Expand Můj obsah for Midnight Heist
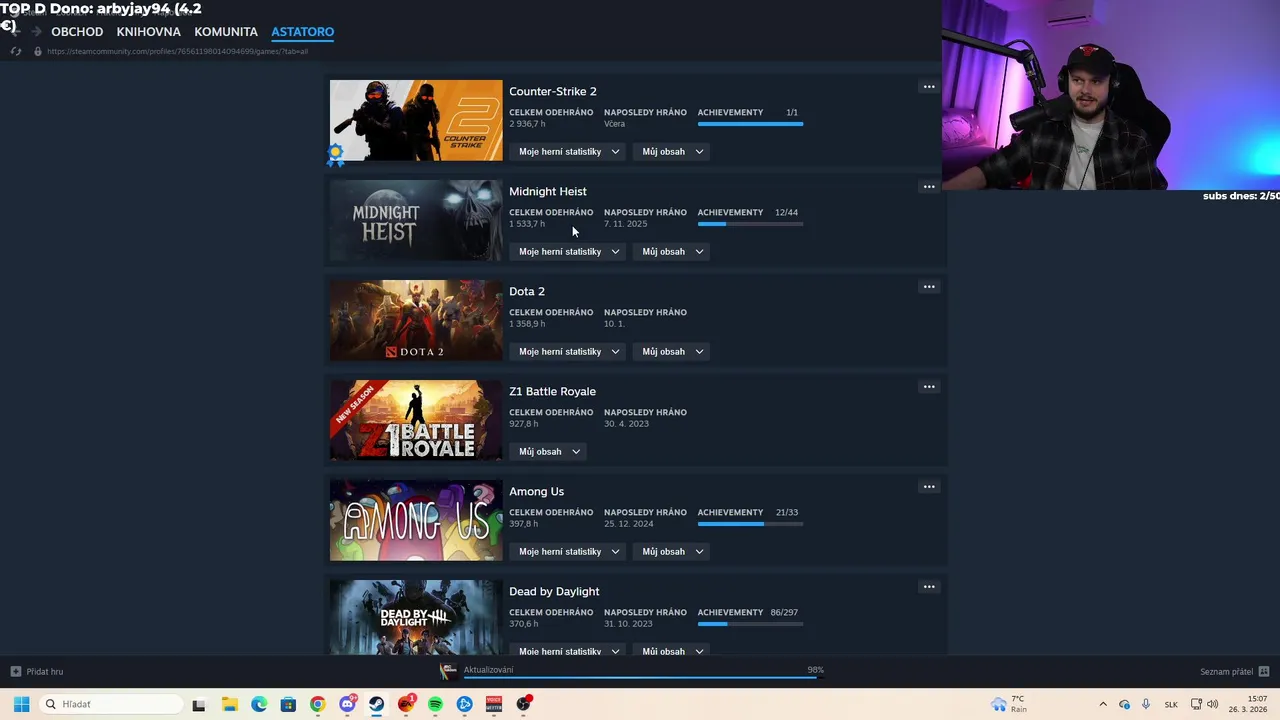Viewport: 1280px width, 720px height. point(673,252)
